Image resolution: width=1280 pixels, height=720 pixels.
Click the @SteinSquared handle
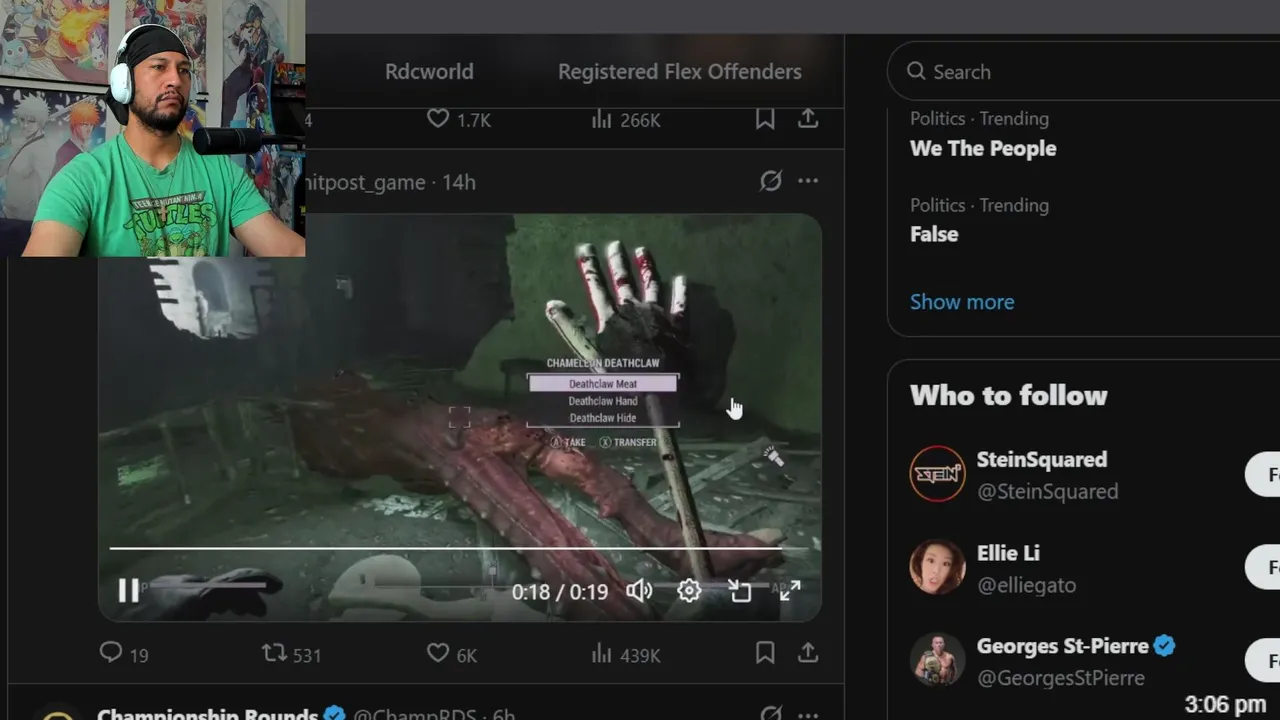1047,491
